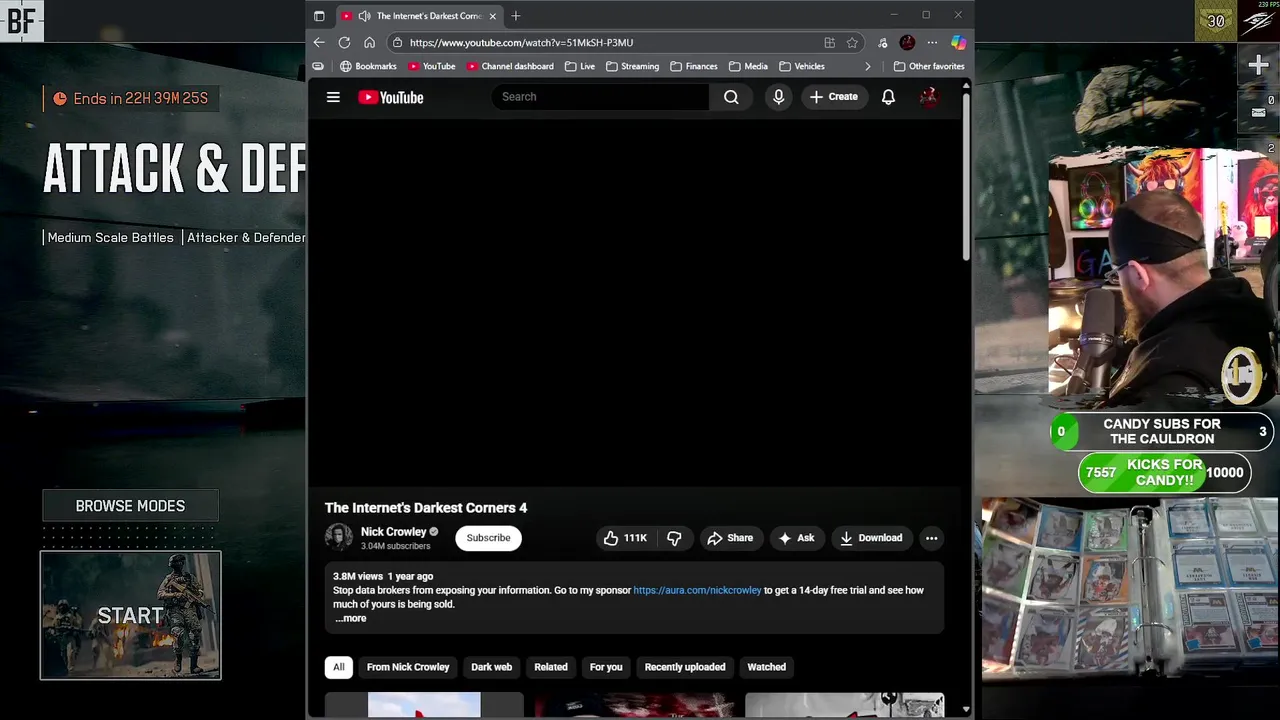Image resolution: width=1280 pixels, height=720 pixels.
Task: Open the Edge tab actions menu icon
Action: (319, 16)
